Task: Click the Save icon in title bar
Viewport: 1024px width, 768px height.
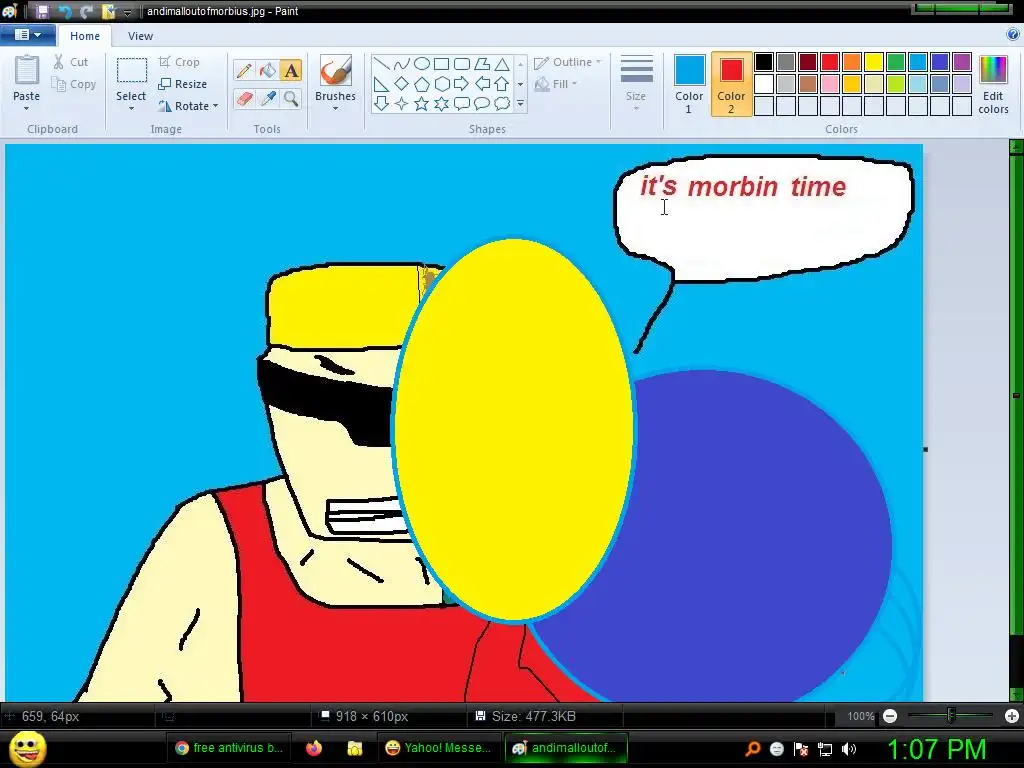Action: [42, 11]
